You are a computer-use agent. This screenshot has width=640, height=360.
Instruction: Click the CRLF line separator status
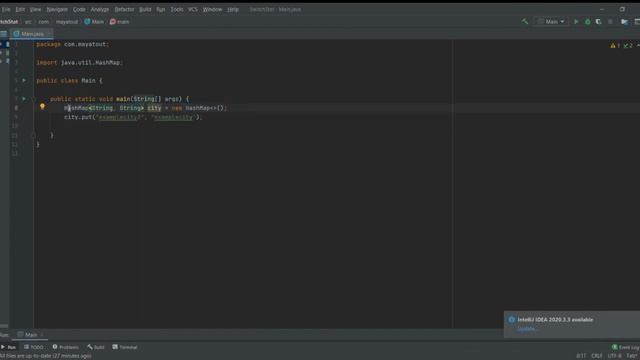[x=597, y=356]
